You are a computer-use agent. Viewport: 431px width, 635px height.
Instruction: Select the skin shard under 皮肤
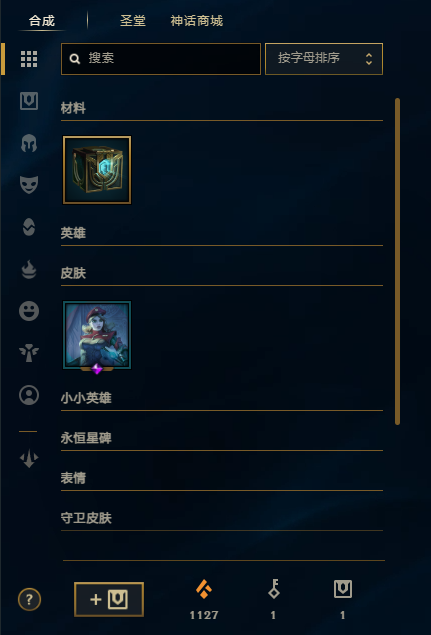[97, 336]
